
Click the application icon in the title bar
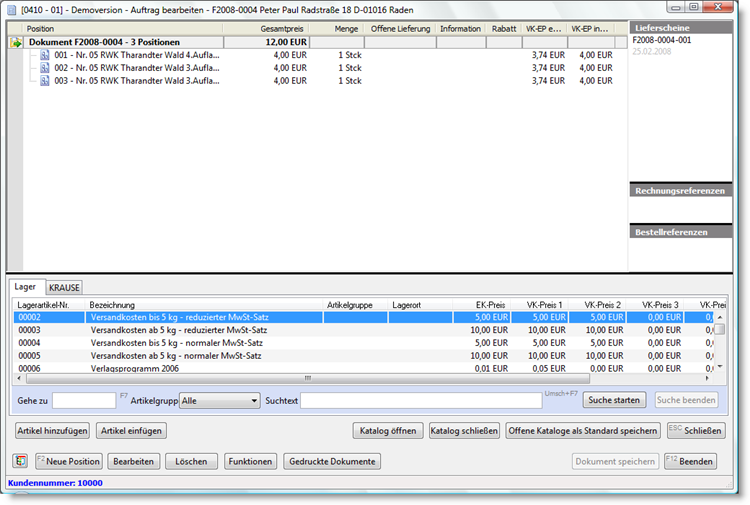point(11,7)
